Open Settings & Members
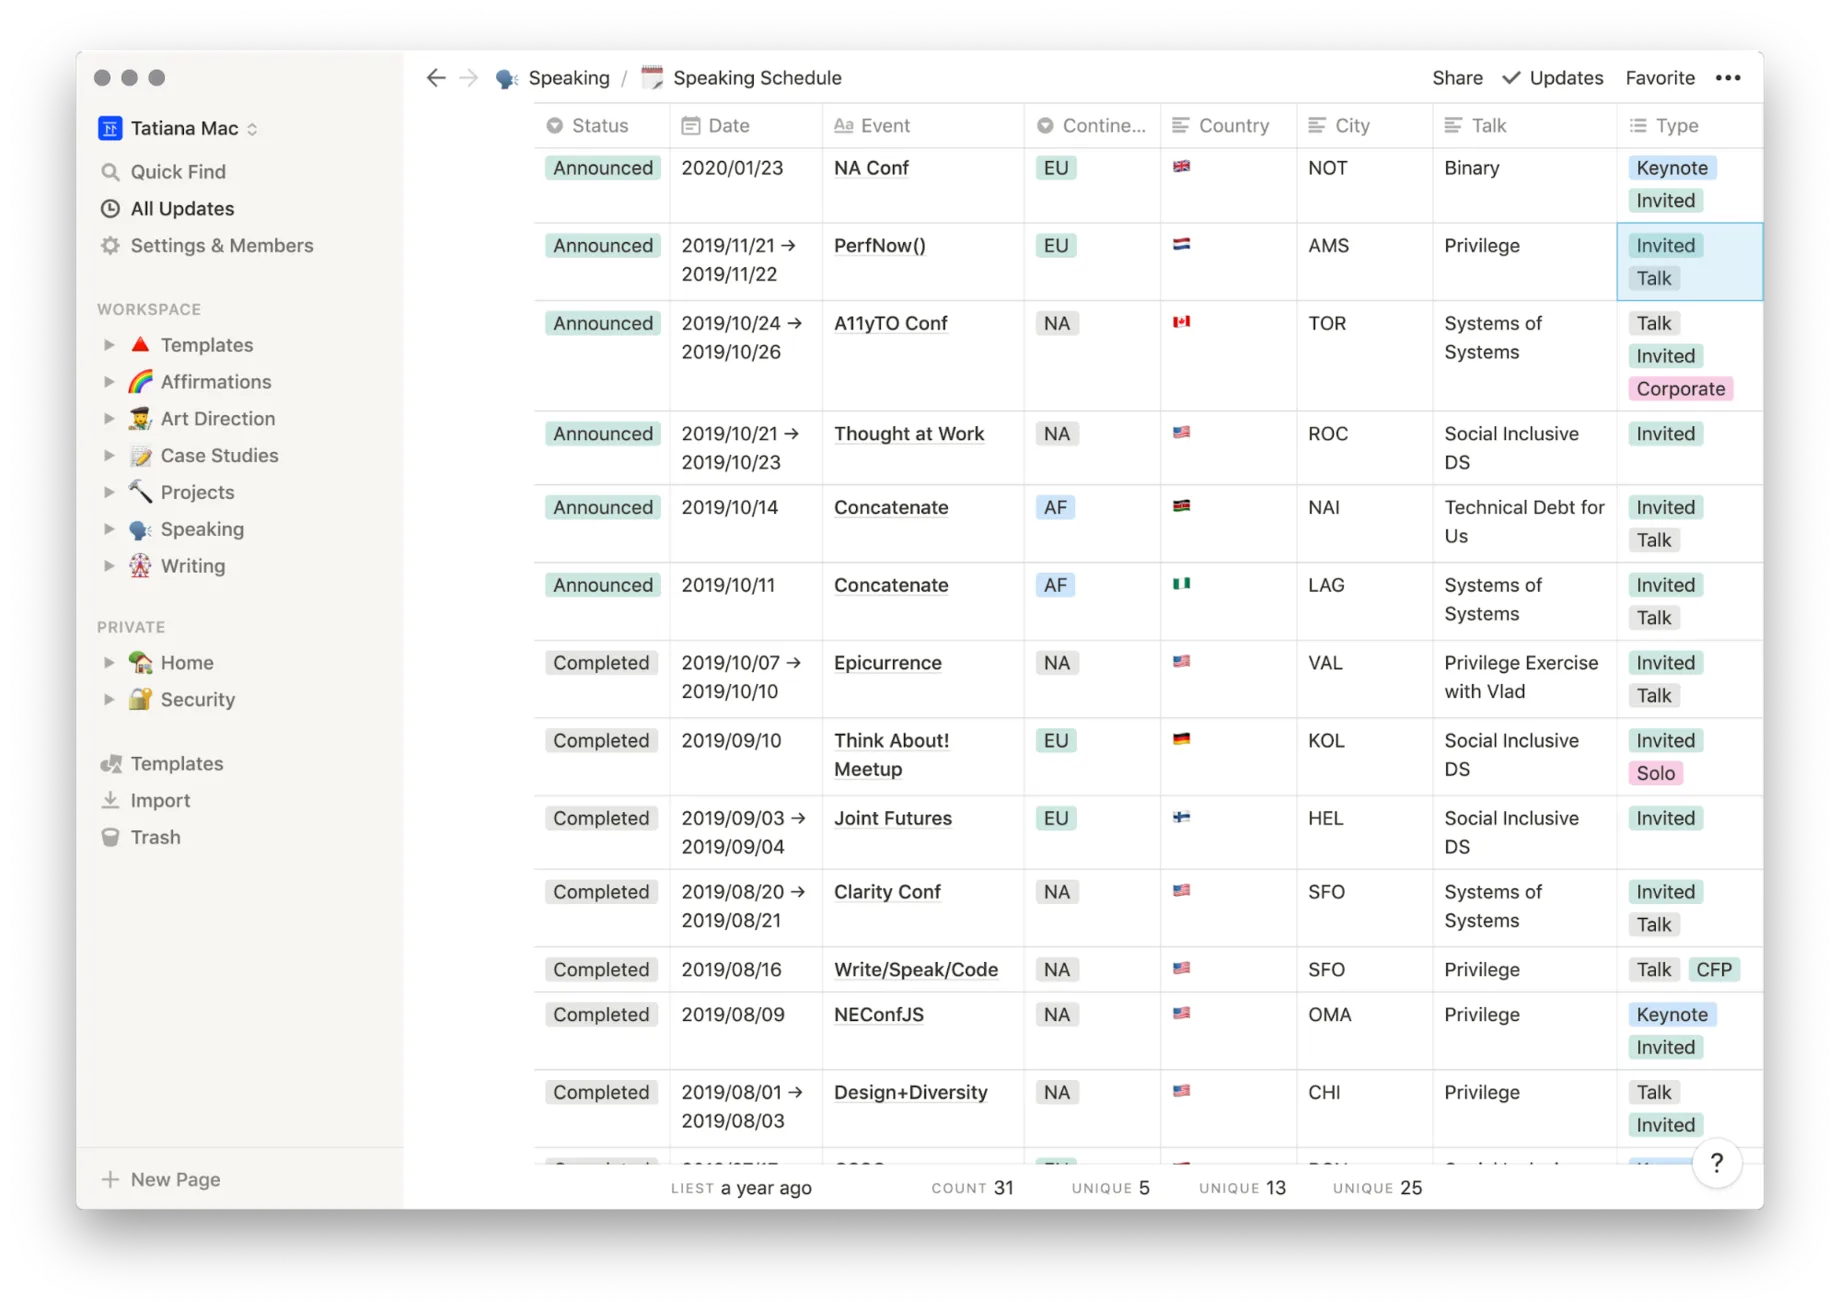 coord(221,246)
